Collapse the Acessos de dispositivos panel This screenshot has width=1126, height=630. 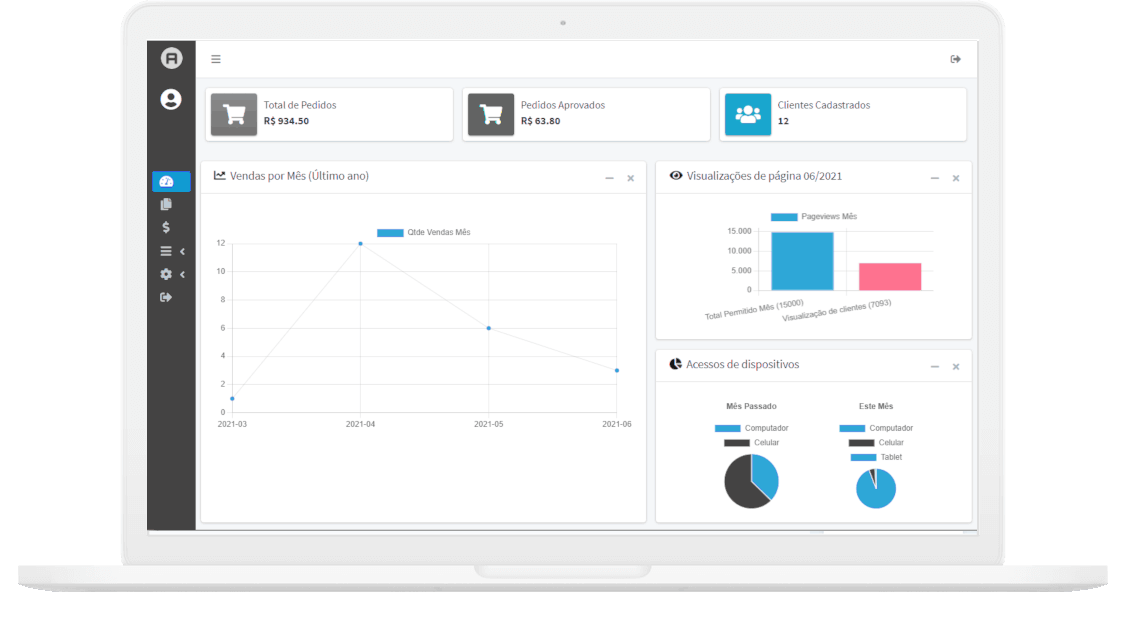pyautogui.click(x=934, y=366)
